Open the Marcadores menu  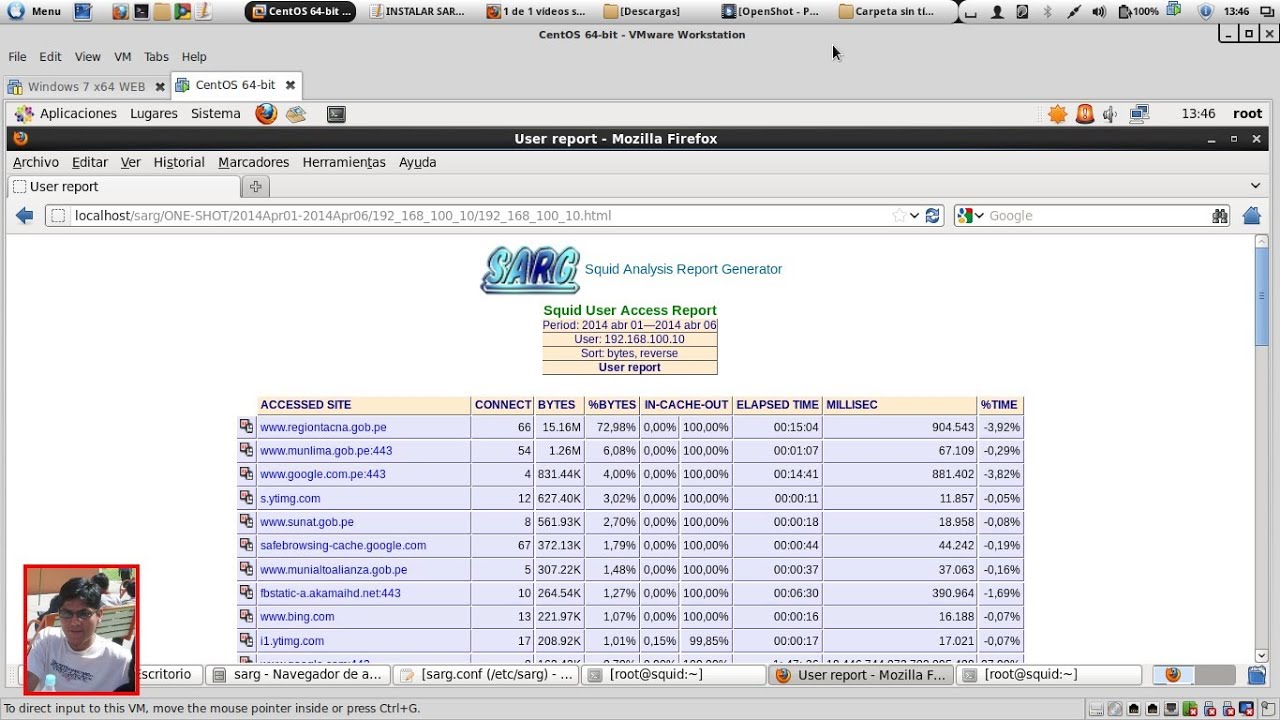[x=254, y=162]
